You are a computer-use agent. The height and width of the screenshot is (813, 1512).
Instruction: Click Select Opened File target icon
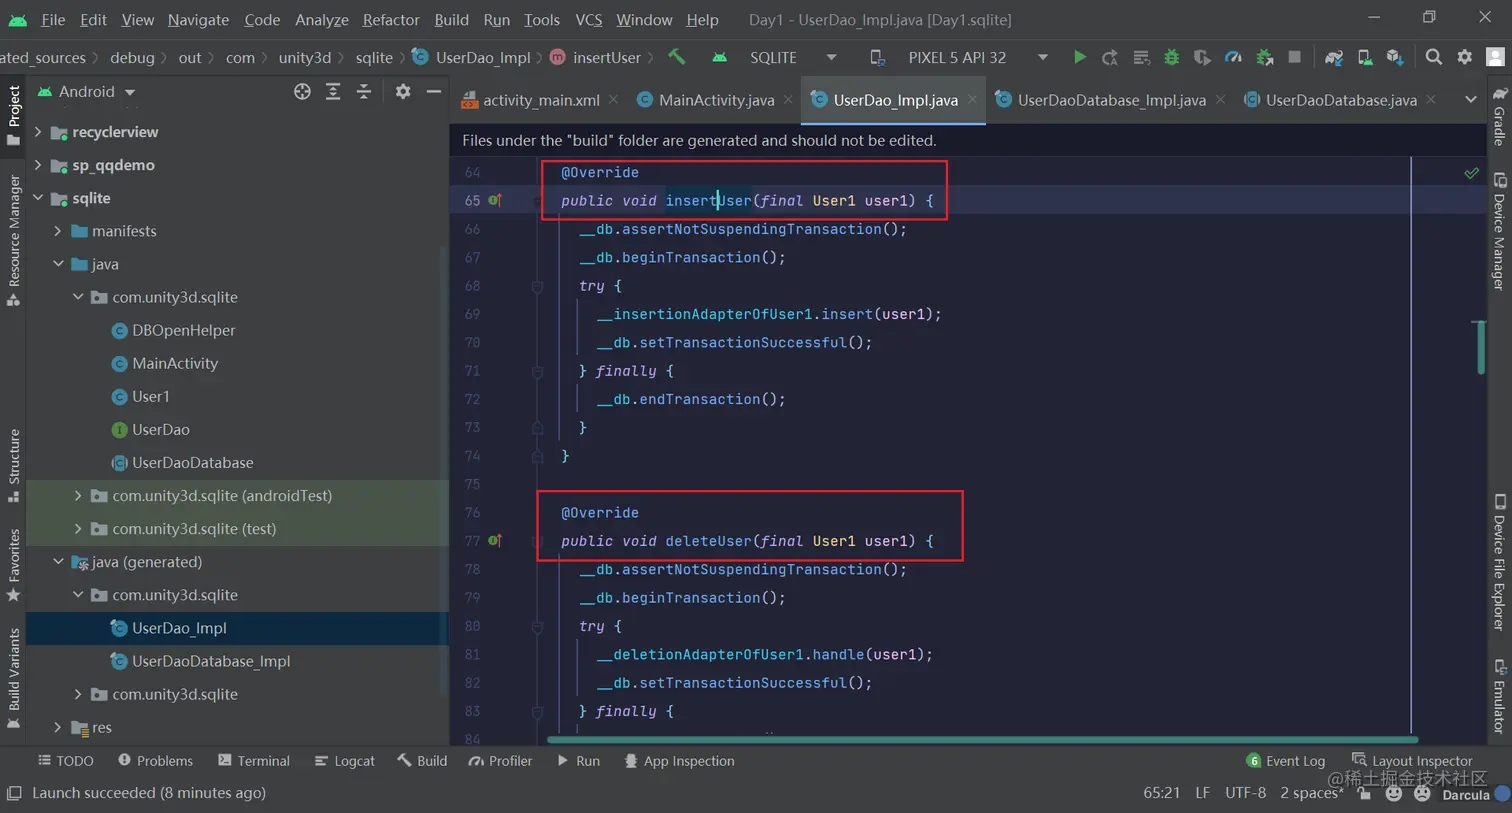click(302, 91)
